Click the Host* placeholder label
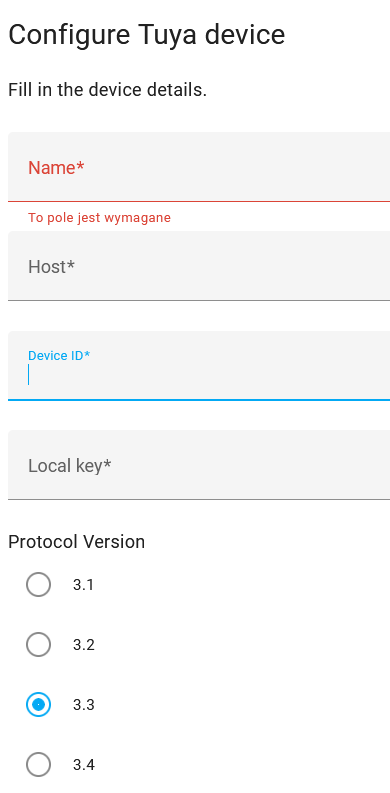 click(52, 267)
